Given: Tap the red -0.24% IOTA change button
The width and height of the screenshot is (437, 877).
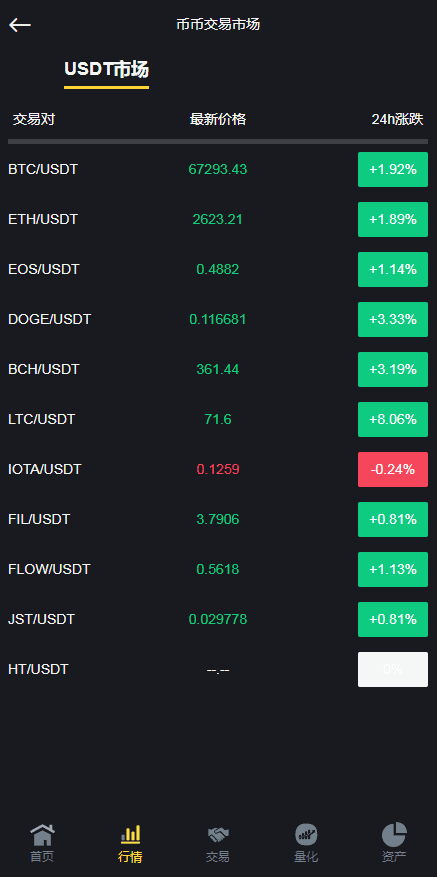Looking at the screenshot, I should [393, 469].
